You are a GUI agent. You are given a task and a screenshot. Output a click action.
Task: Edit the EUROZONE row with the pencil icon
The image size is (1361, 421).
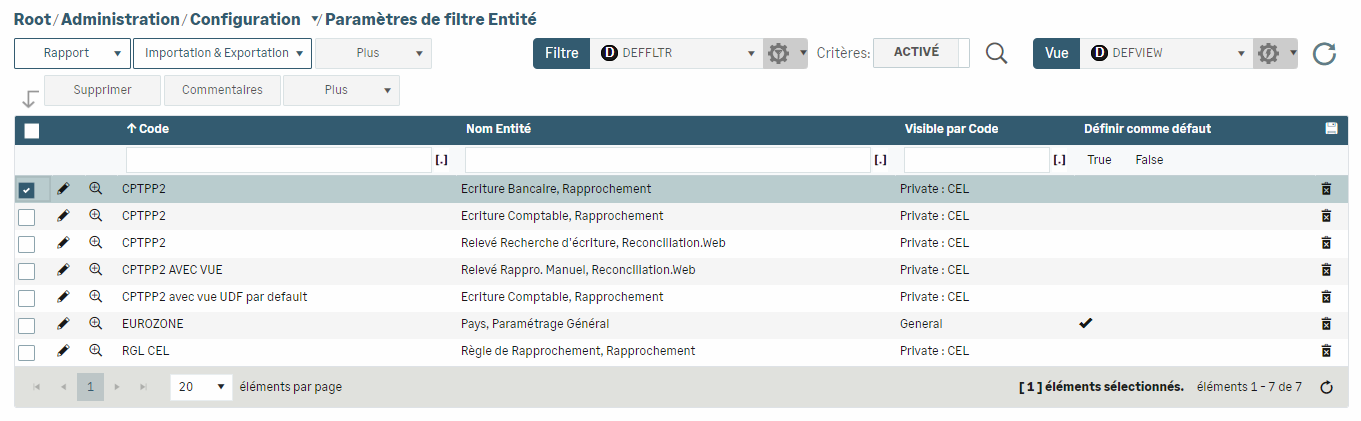[63, 324]
